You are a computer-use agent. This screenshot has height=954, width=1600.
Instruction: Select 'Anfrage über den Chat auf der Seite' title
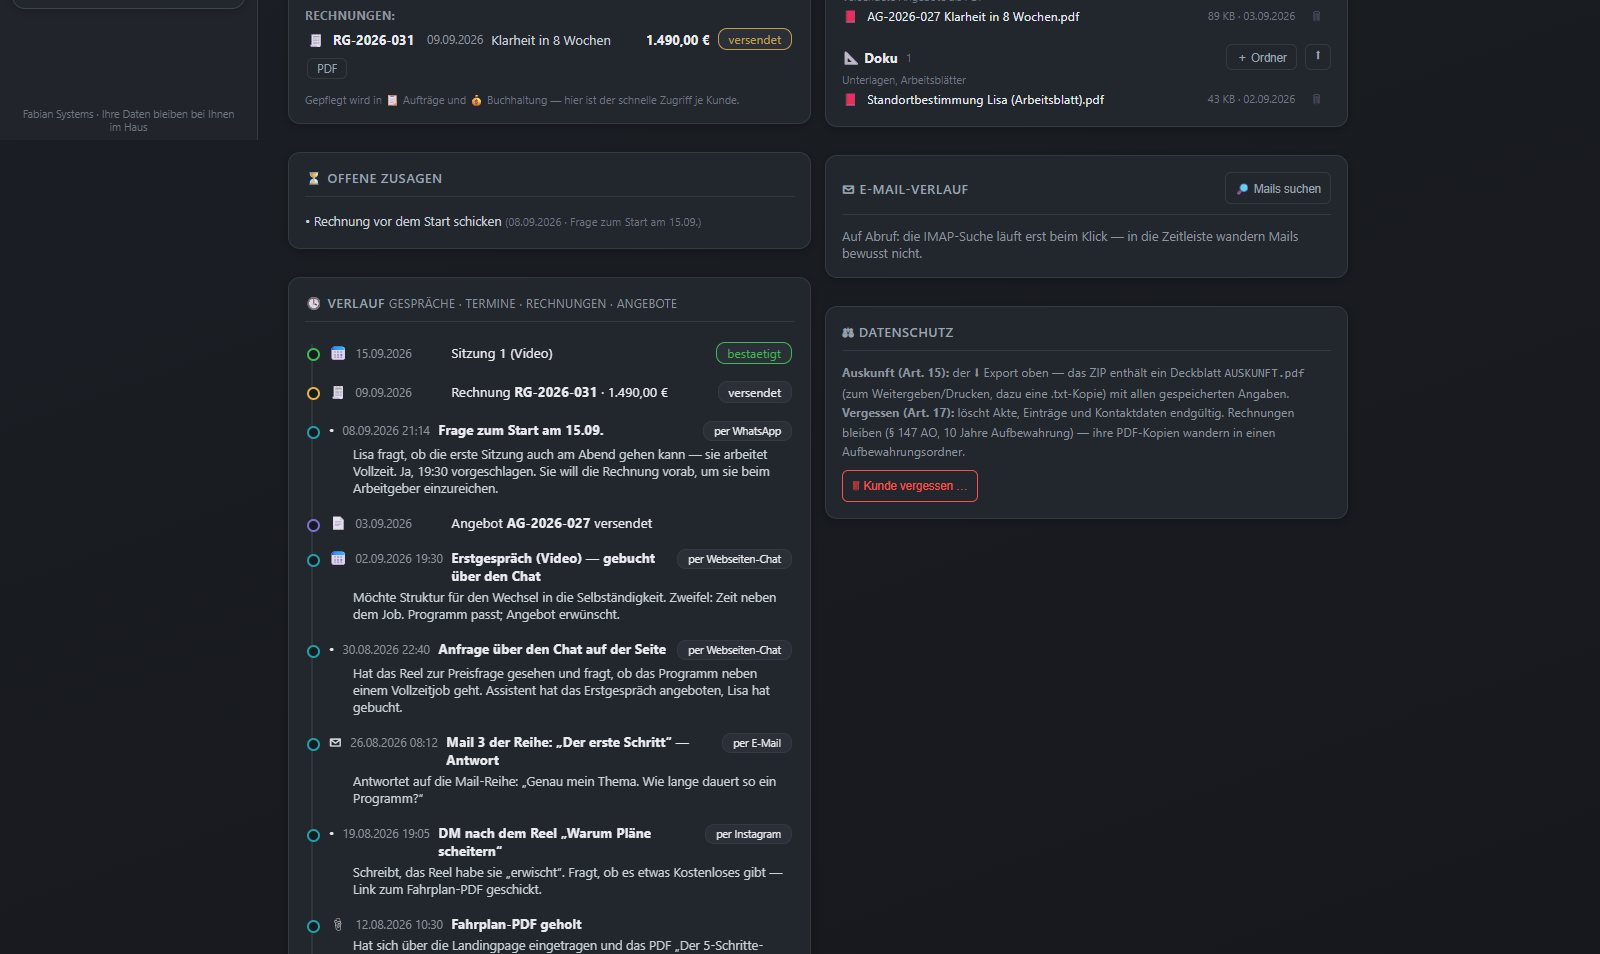(x=552, y=650)
